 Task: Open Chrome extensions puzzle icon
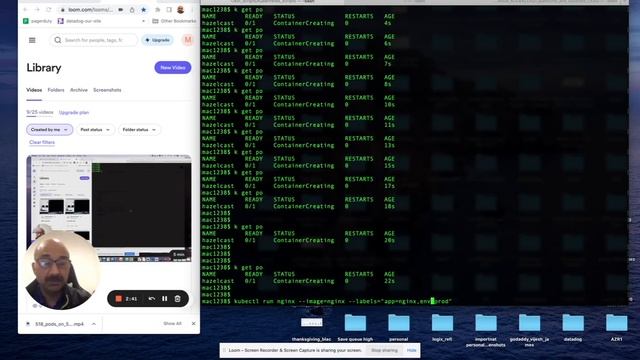[158, 9]
